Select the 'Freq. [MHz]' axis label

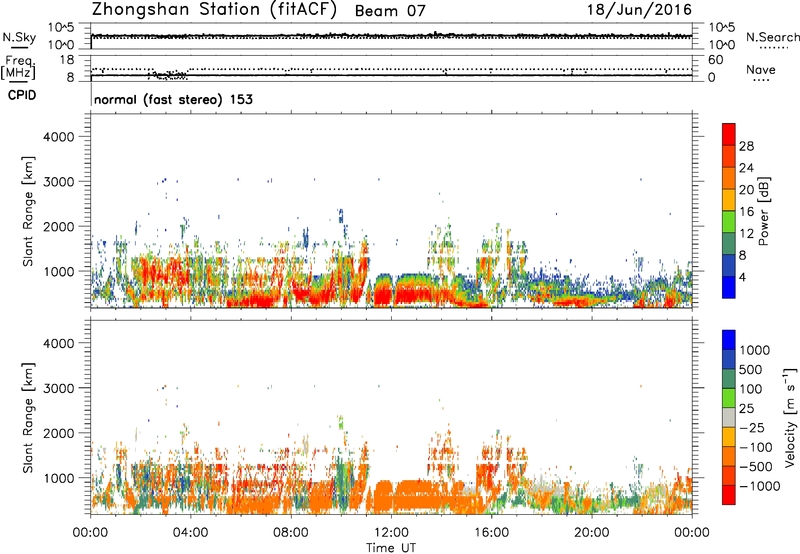(x=19, y=67)
